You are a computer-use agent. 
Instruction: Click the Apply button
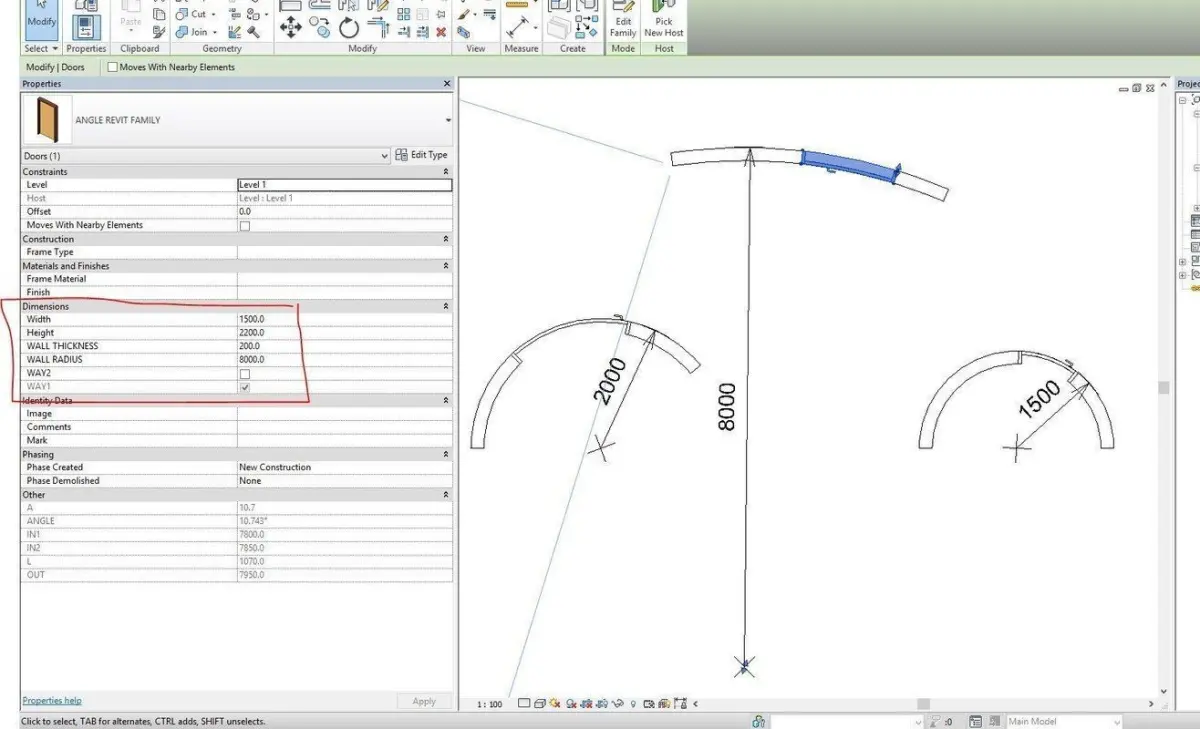424,701
